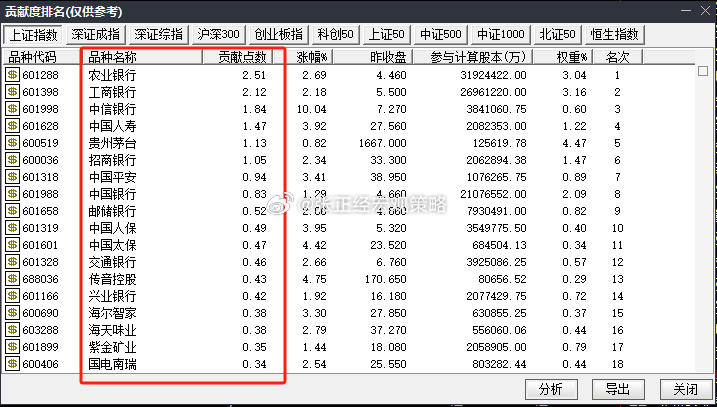Select the 中国人保 row name
Viewport: 717px width, 407px height.
click(112, 228)
